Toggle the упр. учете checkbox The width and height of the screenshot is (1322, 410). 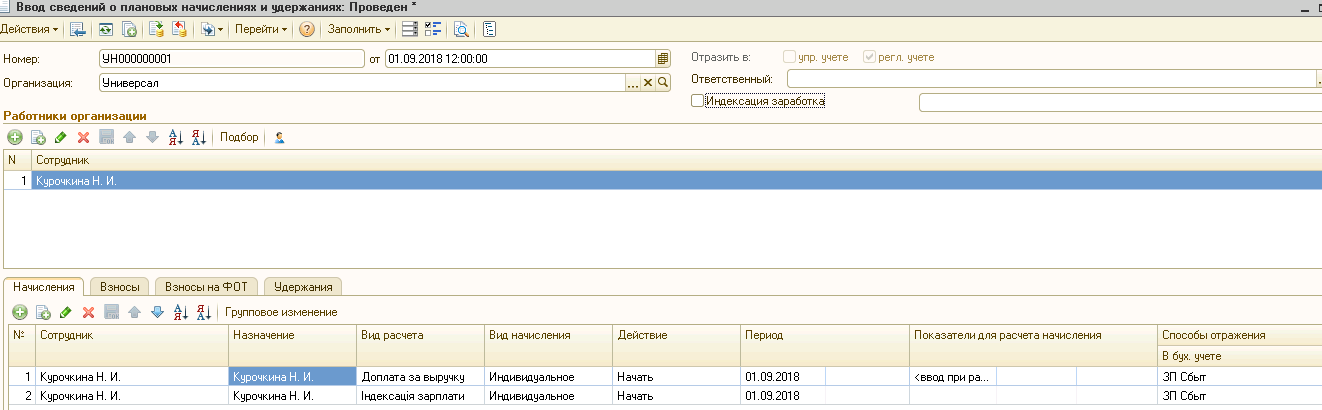click(x=790, y=57)
